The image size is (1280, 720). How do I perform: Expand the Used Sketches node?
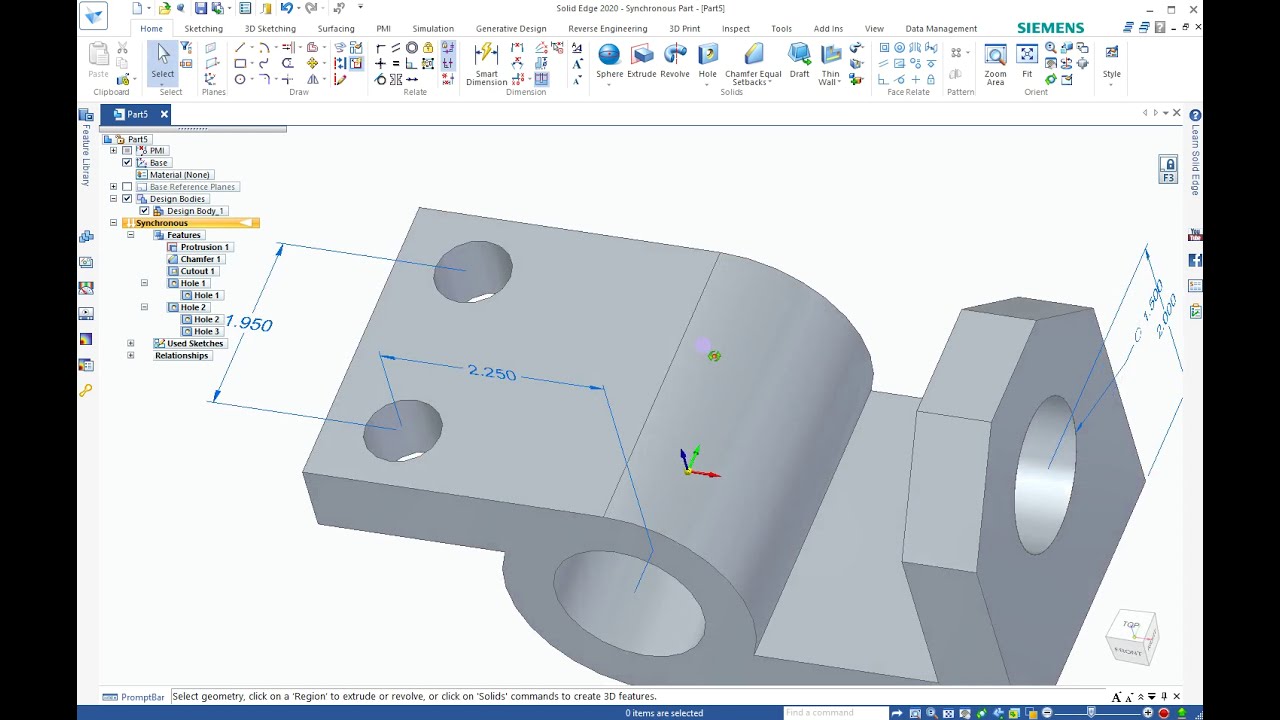pos(130,343)
